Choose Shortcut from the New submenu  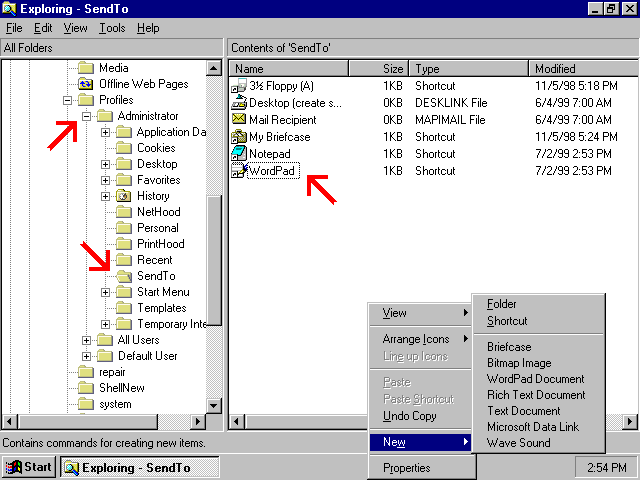(538, 321)
